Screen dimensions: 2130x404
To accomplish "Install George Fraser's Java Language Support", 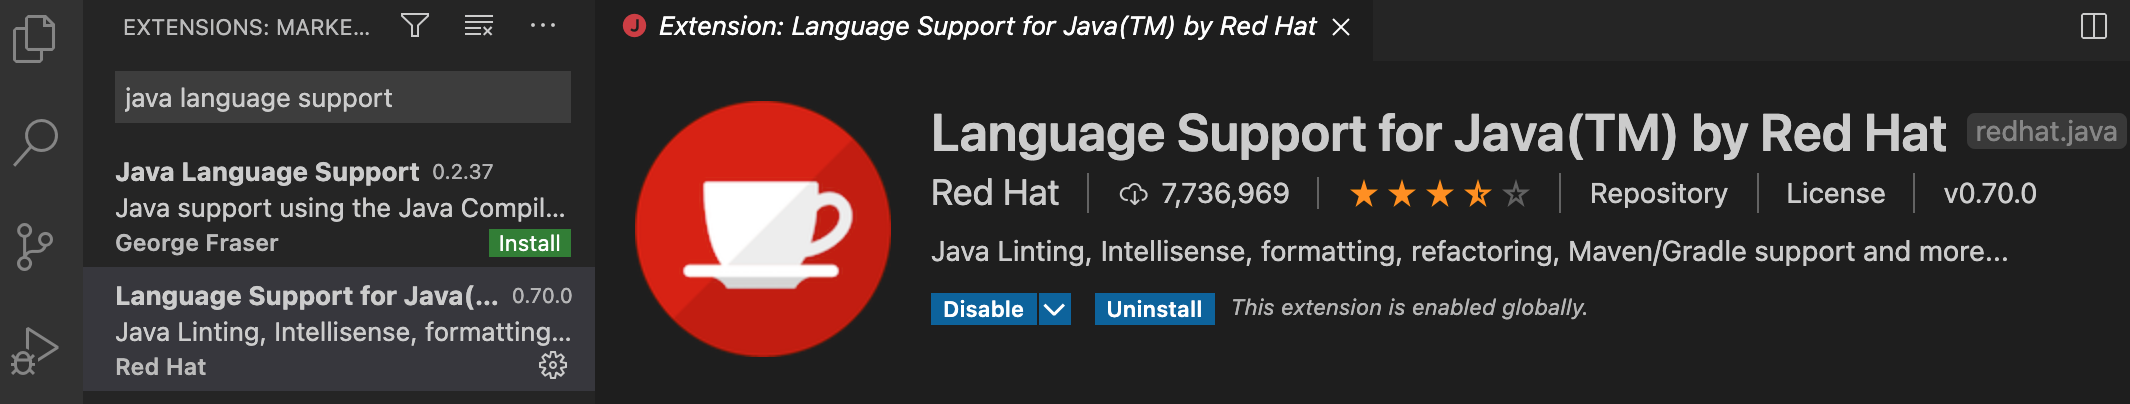I will point(529,243).
